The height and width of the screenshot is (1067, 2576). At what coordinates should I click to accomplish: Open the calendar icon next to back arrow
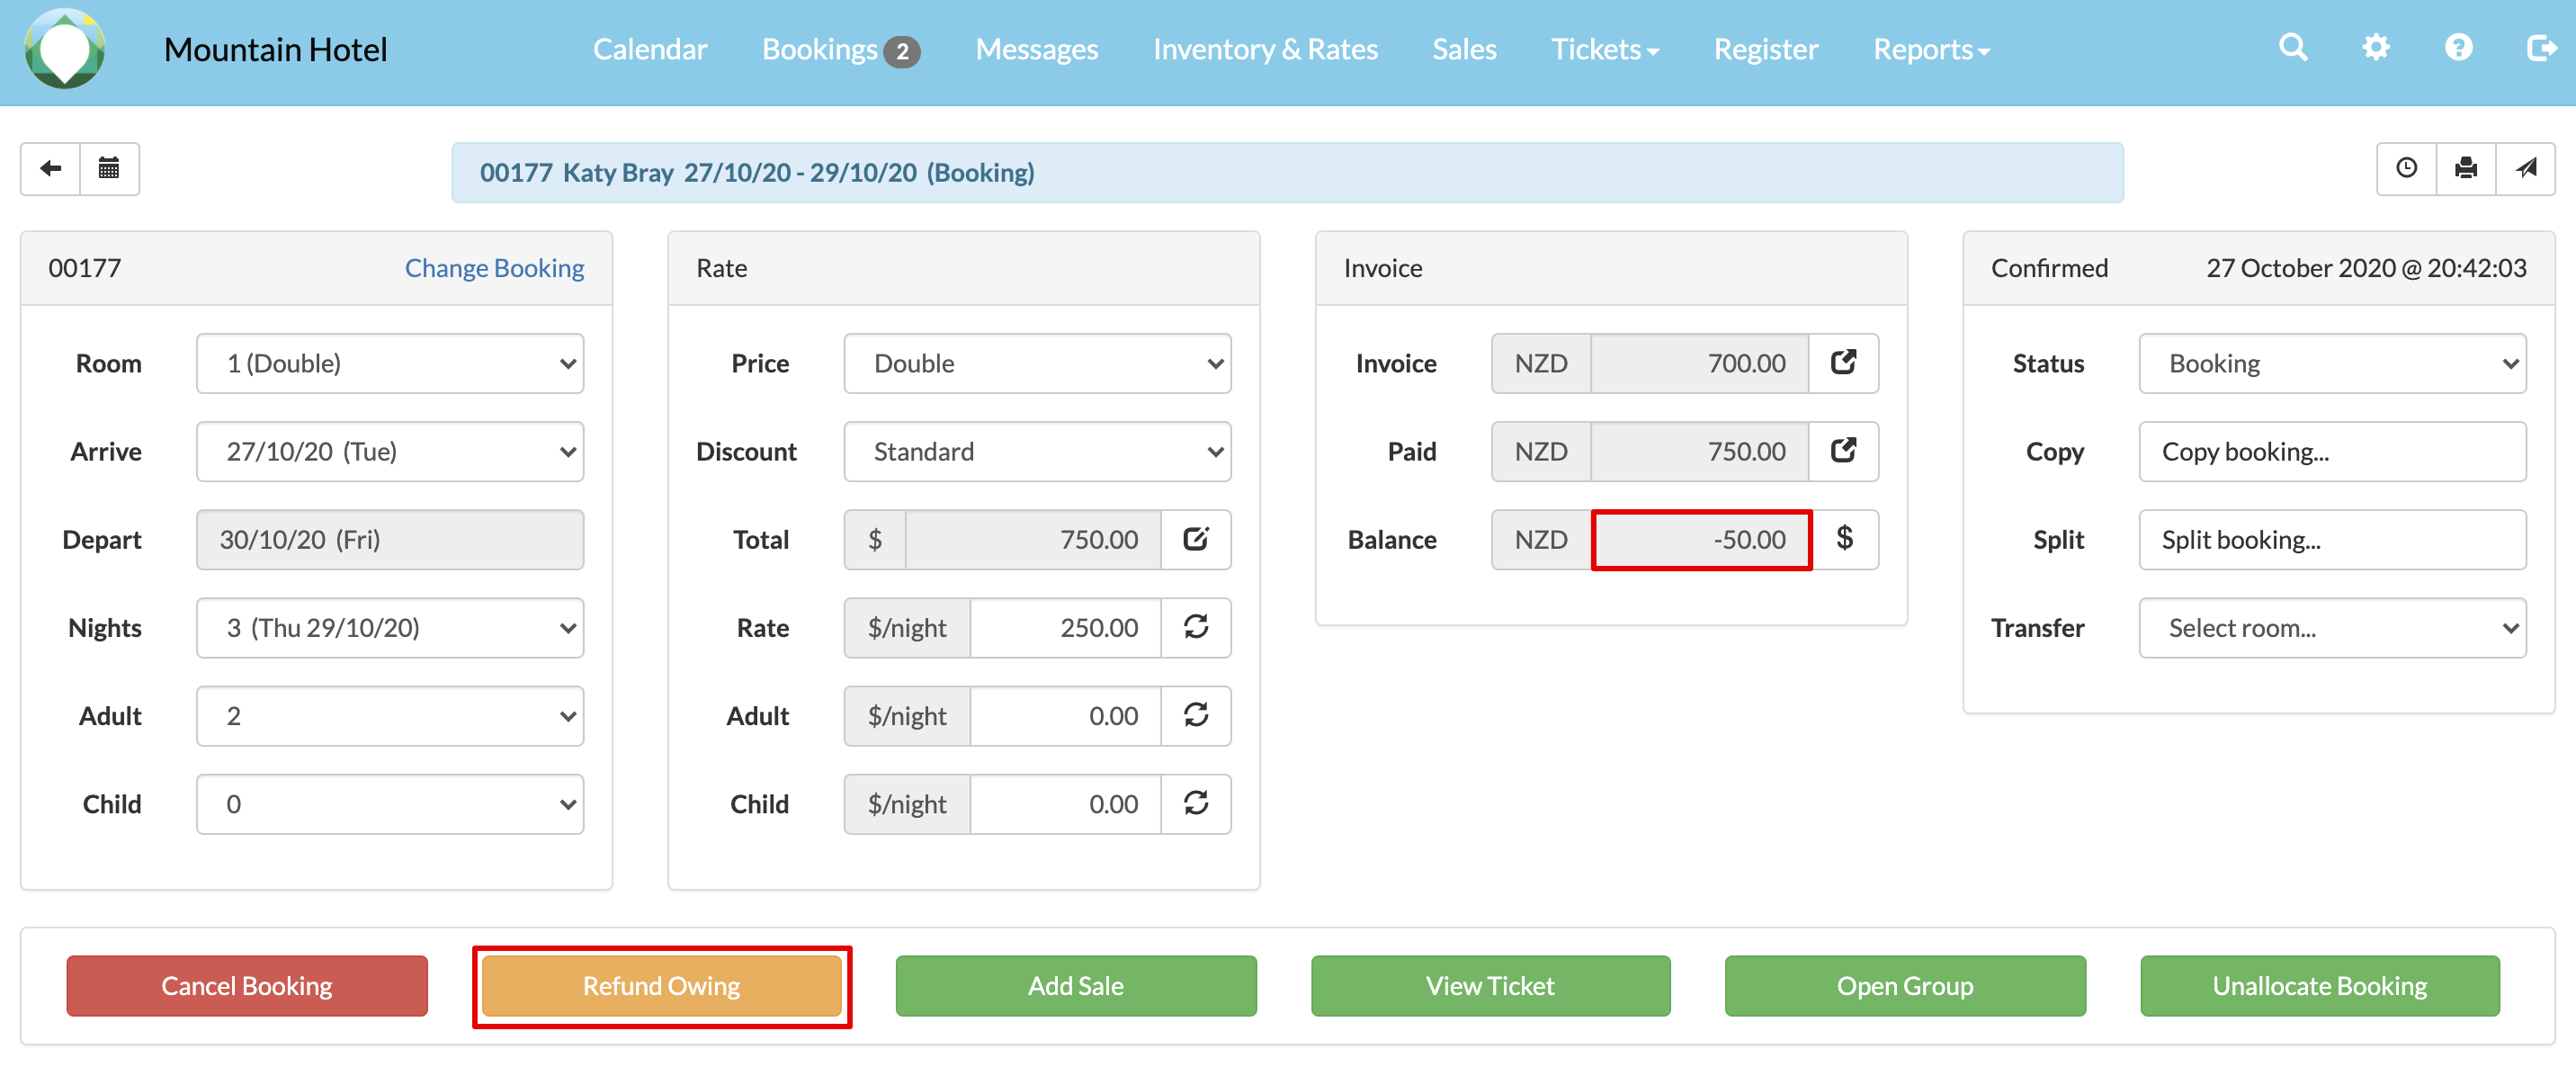pyautogui.click(x=109, y=168)
